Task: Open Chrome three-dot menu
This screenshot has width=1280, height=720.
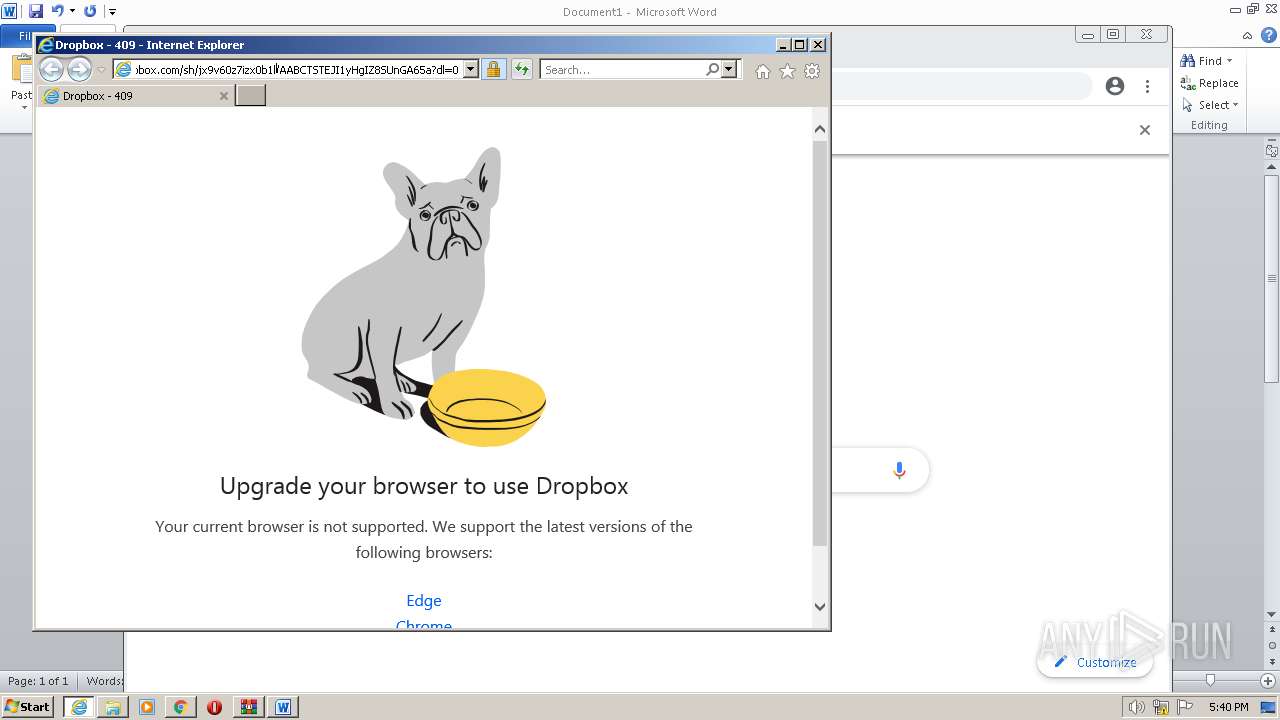Action: [x=1147, y=86]
